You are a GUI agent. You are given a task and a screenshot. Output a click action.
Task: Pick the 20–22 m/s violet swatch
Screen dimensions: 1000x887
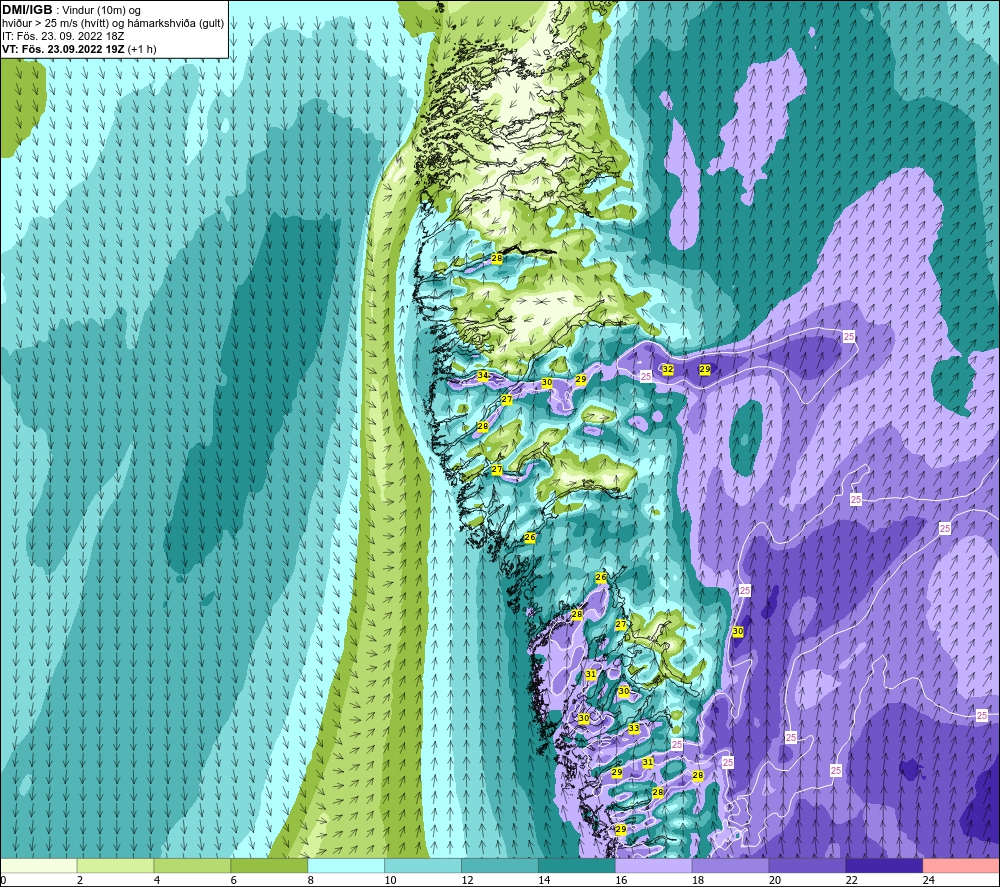(x=807, y=865)
